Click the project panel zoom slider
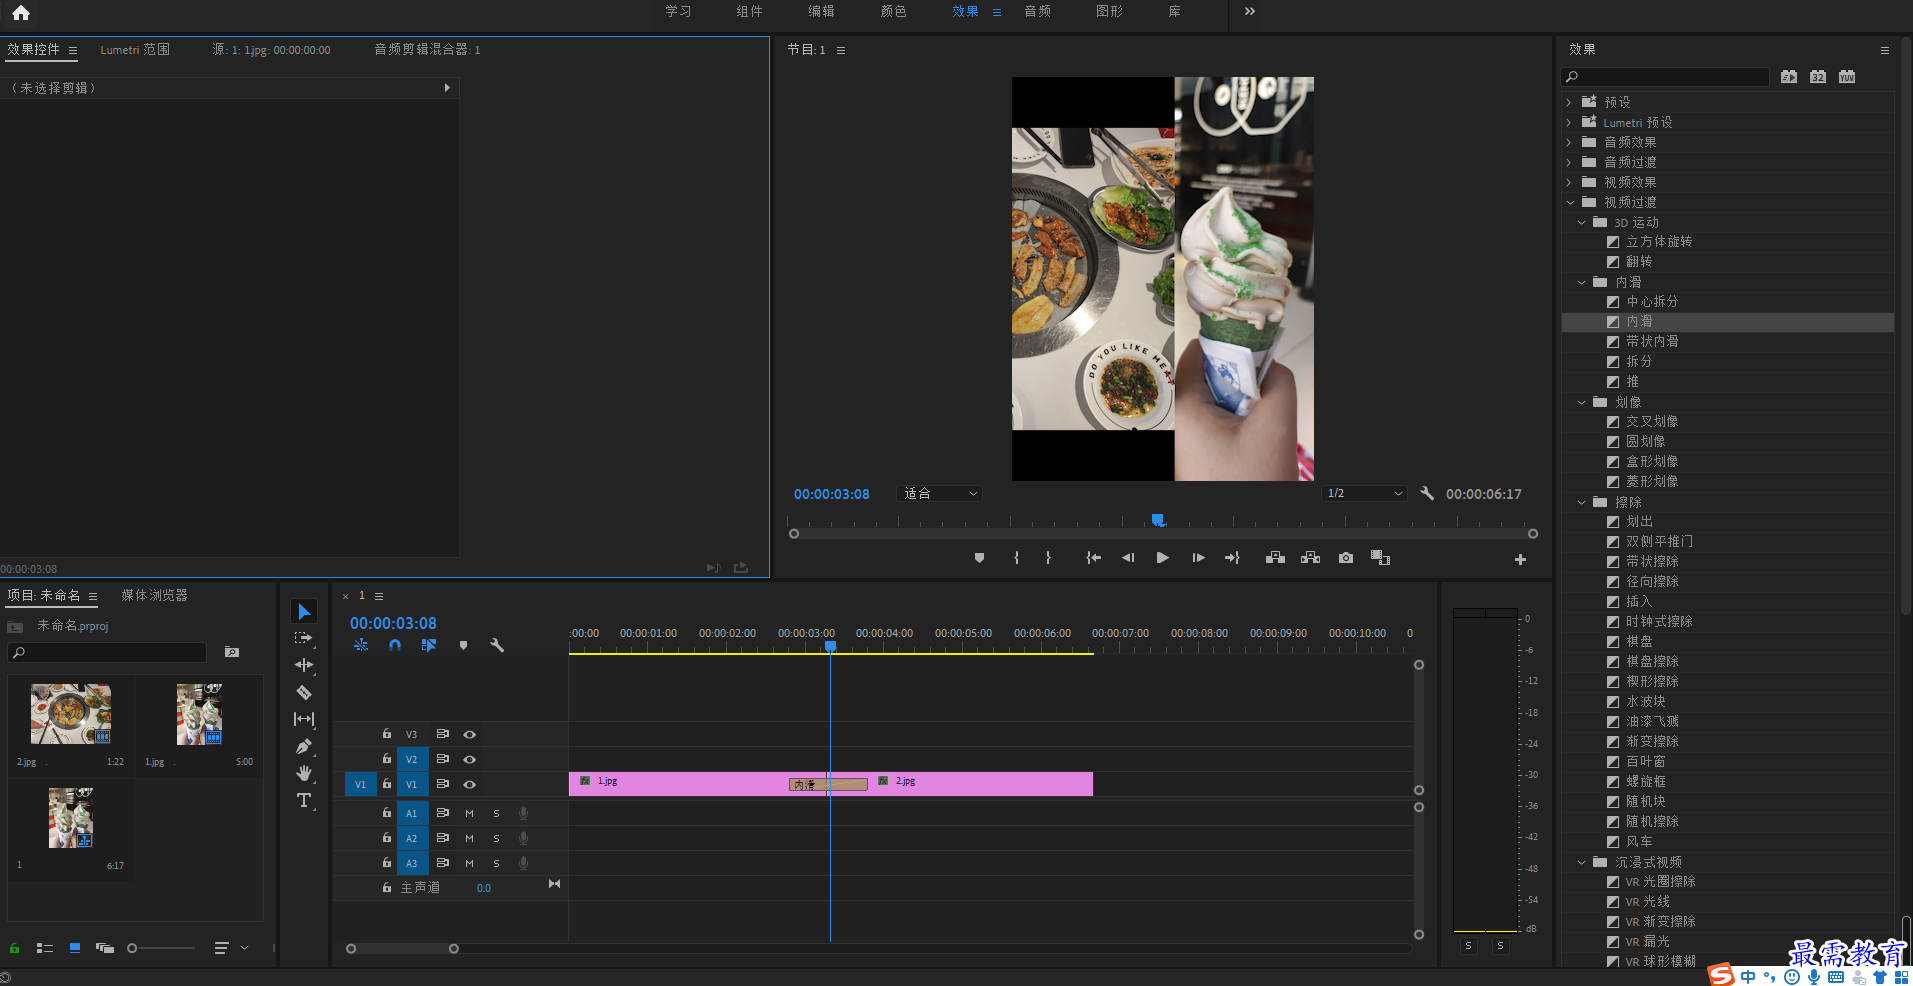The image size is (1913, 986). (161, 948)
